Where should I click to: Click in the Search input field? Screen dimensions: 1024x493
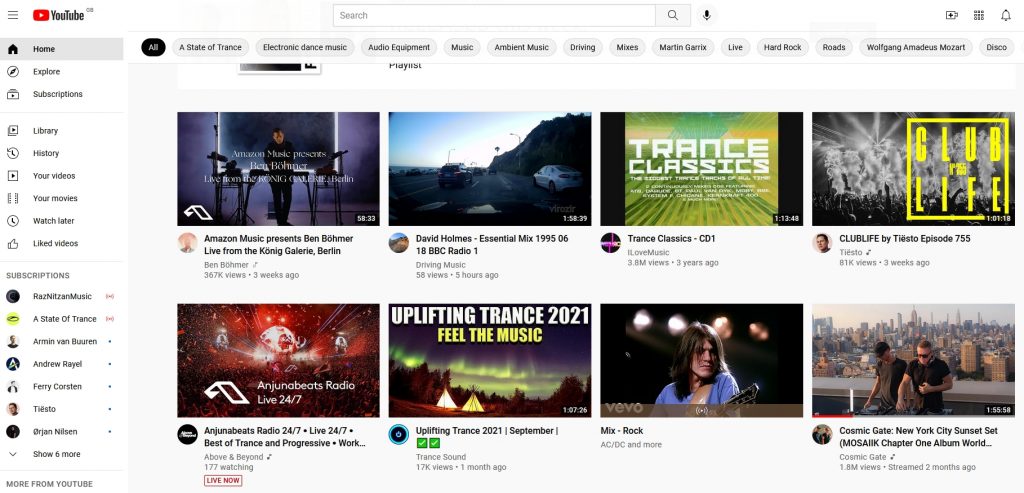click(x=494, y=15)
